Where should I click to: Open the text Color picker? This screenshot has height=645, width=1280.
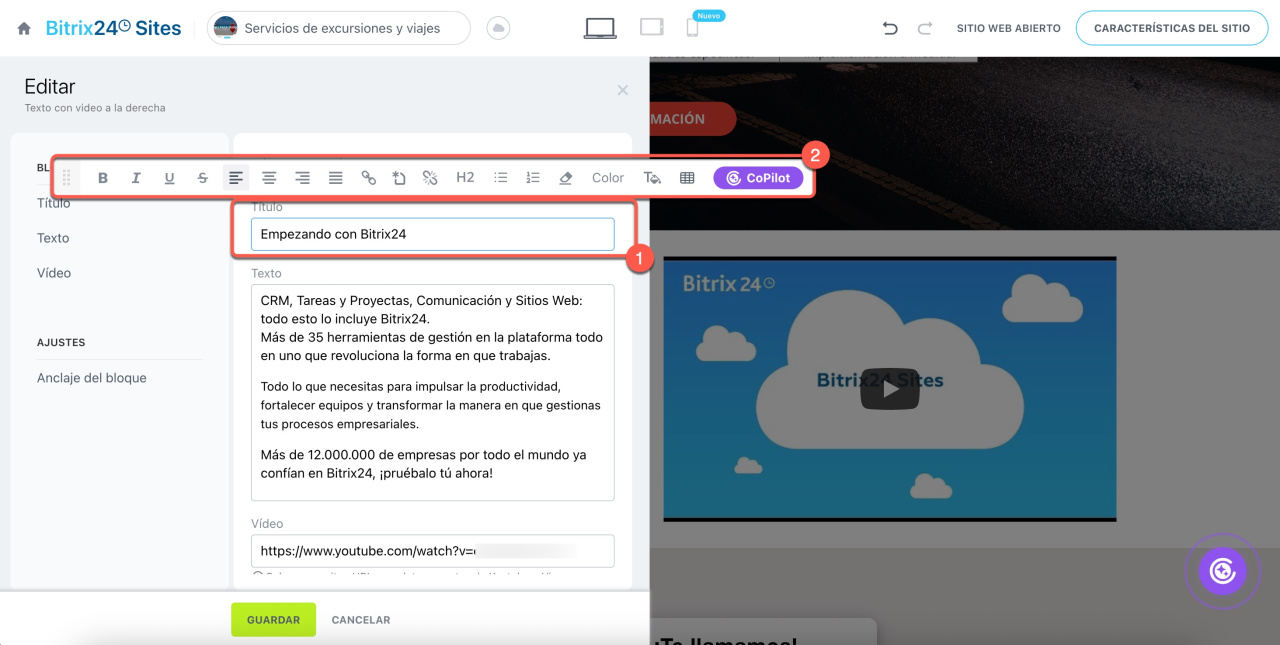(x=608, y=178)
